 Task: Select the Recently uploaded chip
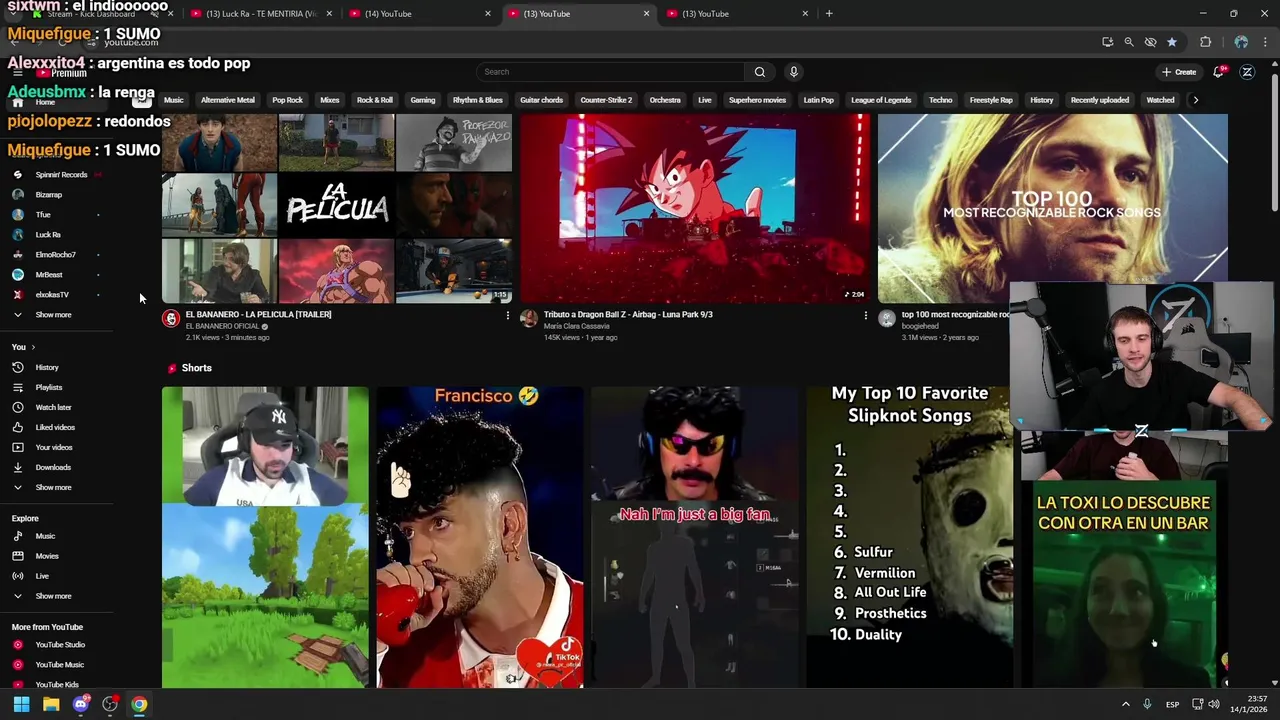(1100, 100)
